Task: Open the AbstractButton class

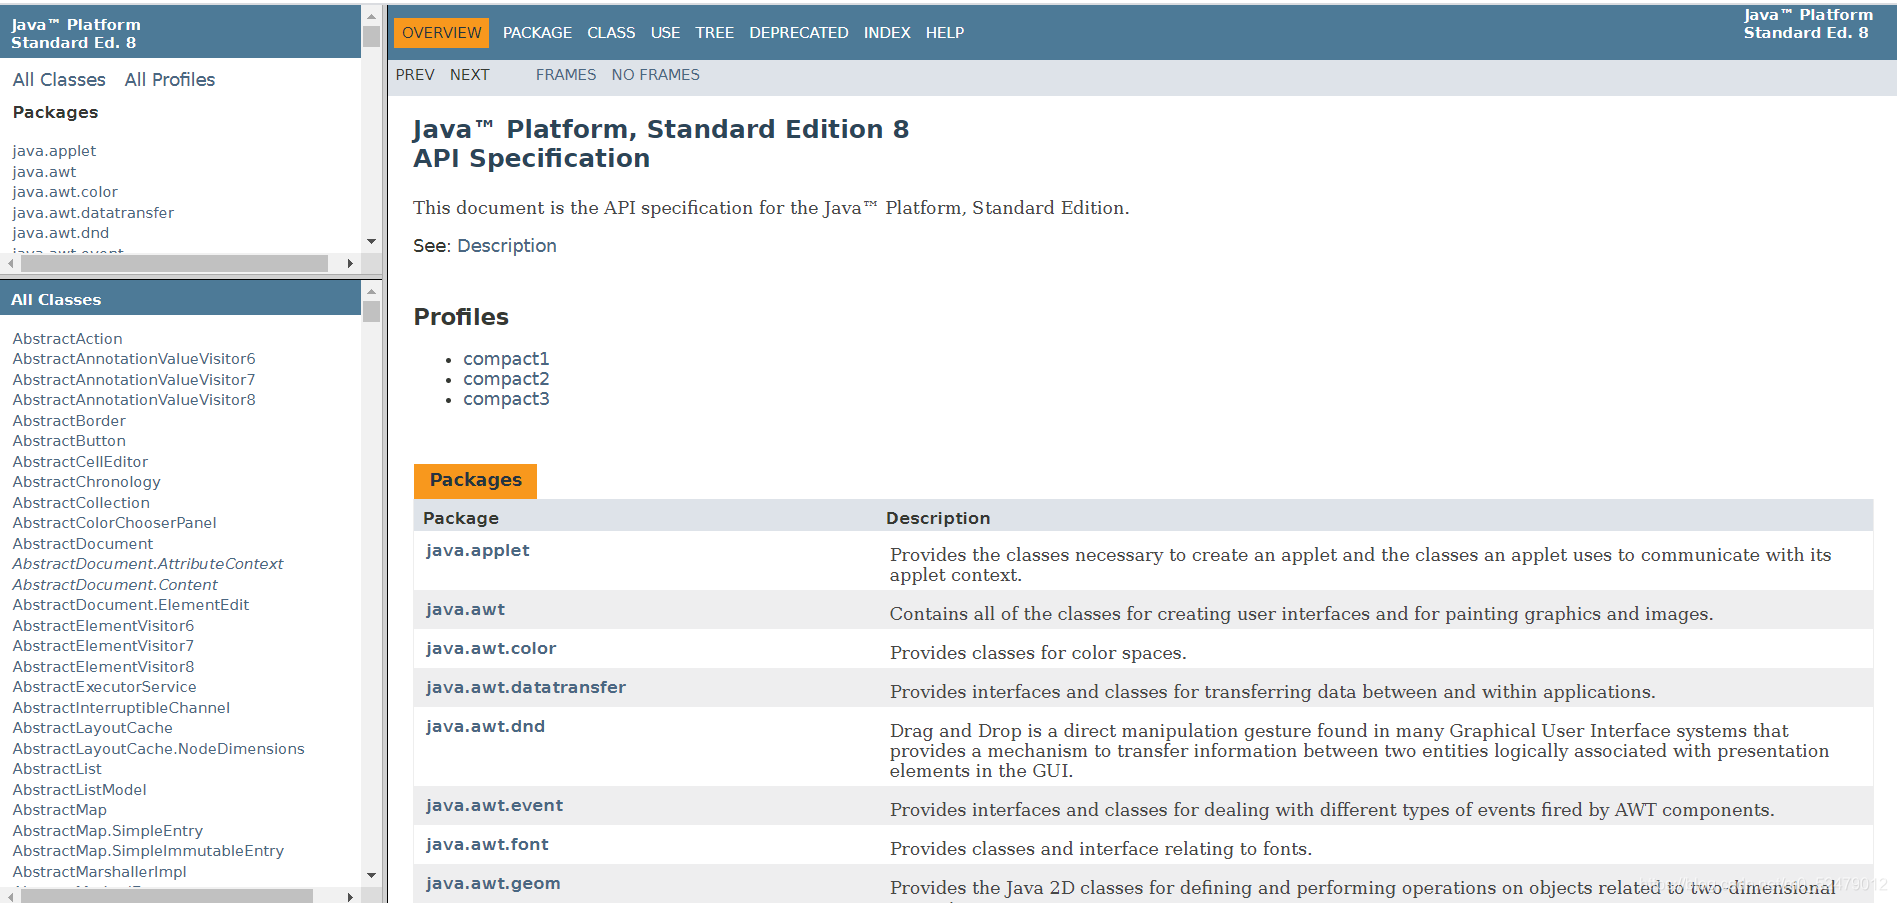Action: [x=69, y=441]
